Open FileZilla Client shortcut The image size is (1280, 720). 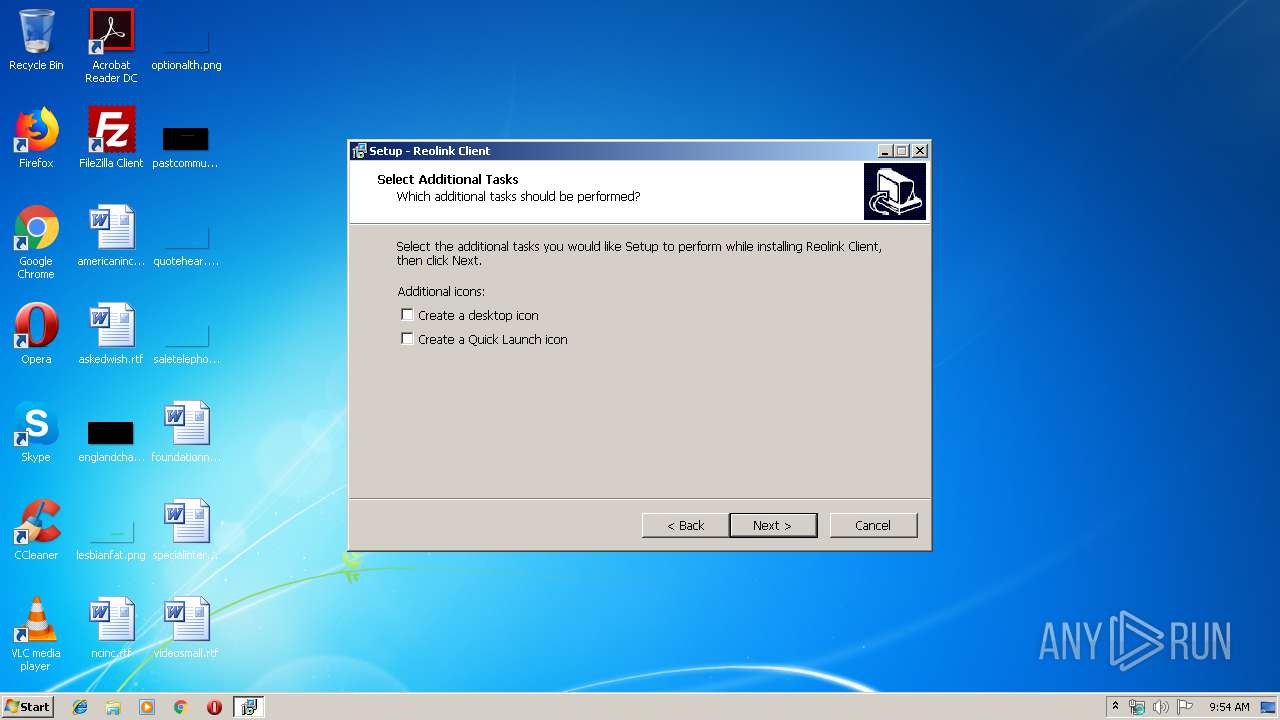(x=111, y=138)
